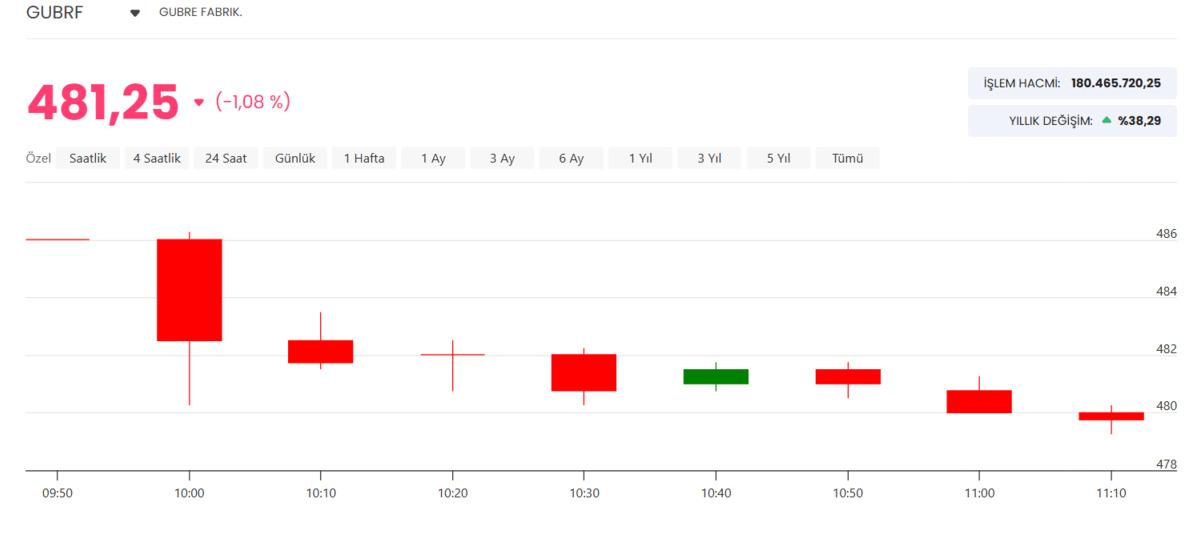Click the Özel custom range label
Image resolution: width=1200 pixels, height=535 pixels.
(x=38, y=158)
